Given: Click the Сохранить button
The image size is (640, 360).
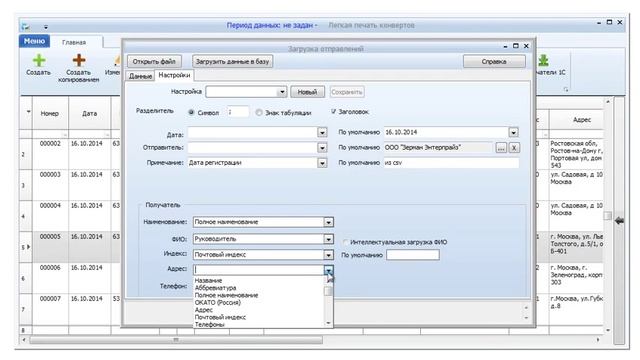Looking at the screenshot, I should tap(347, 92).
